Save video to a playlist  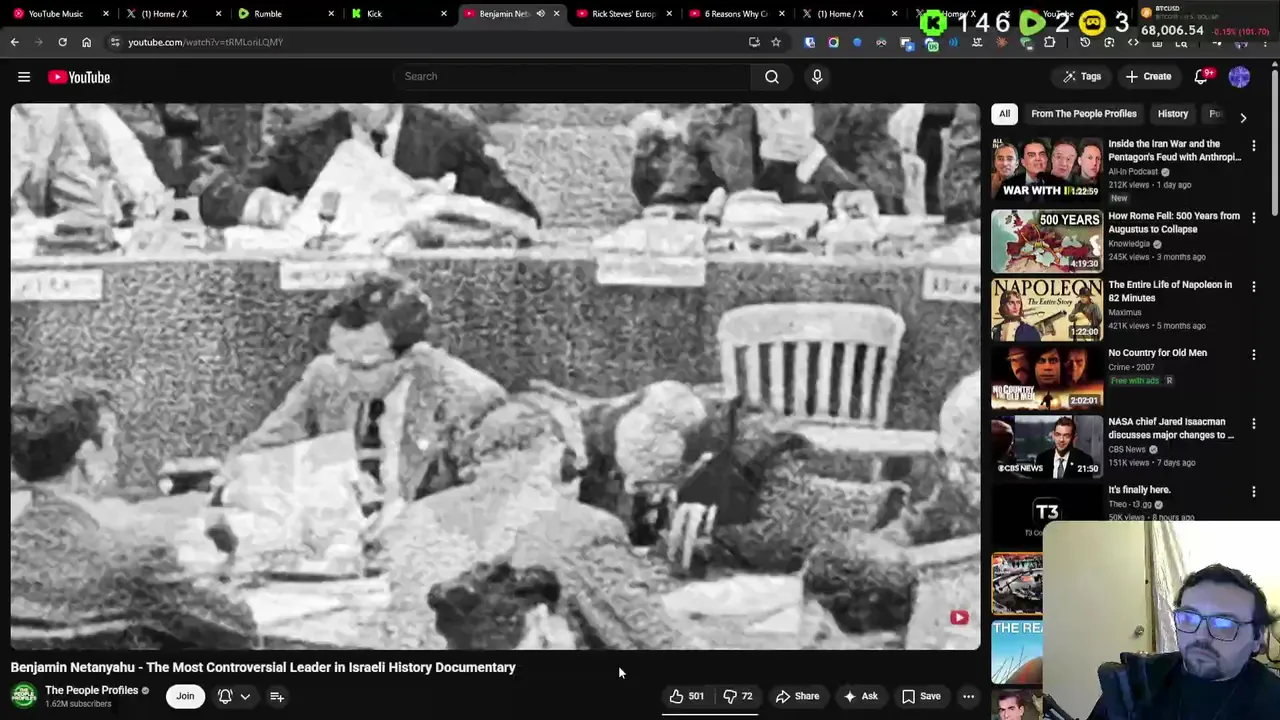[921, 696]
